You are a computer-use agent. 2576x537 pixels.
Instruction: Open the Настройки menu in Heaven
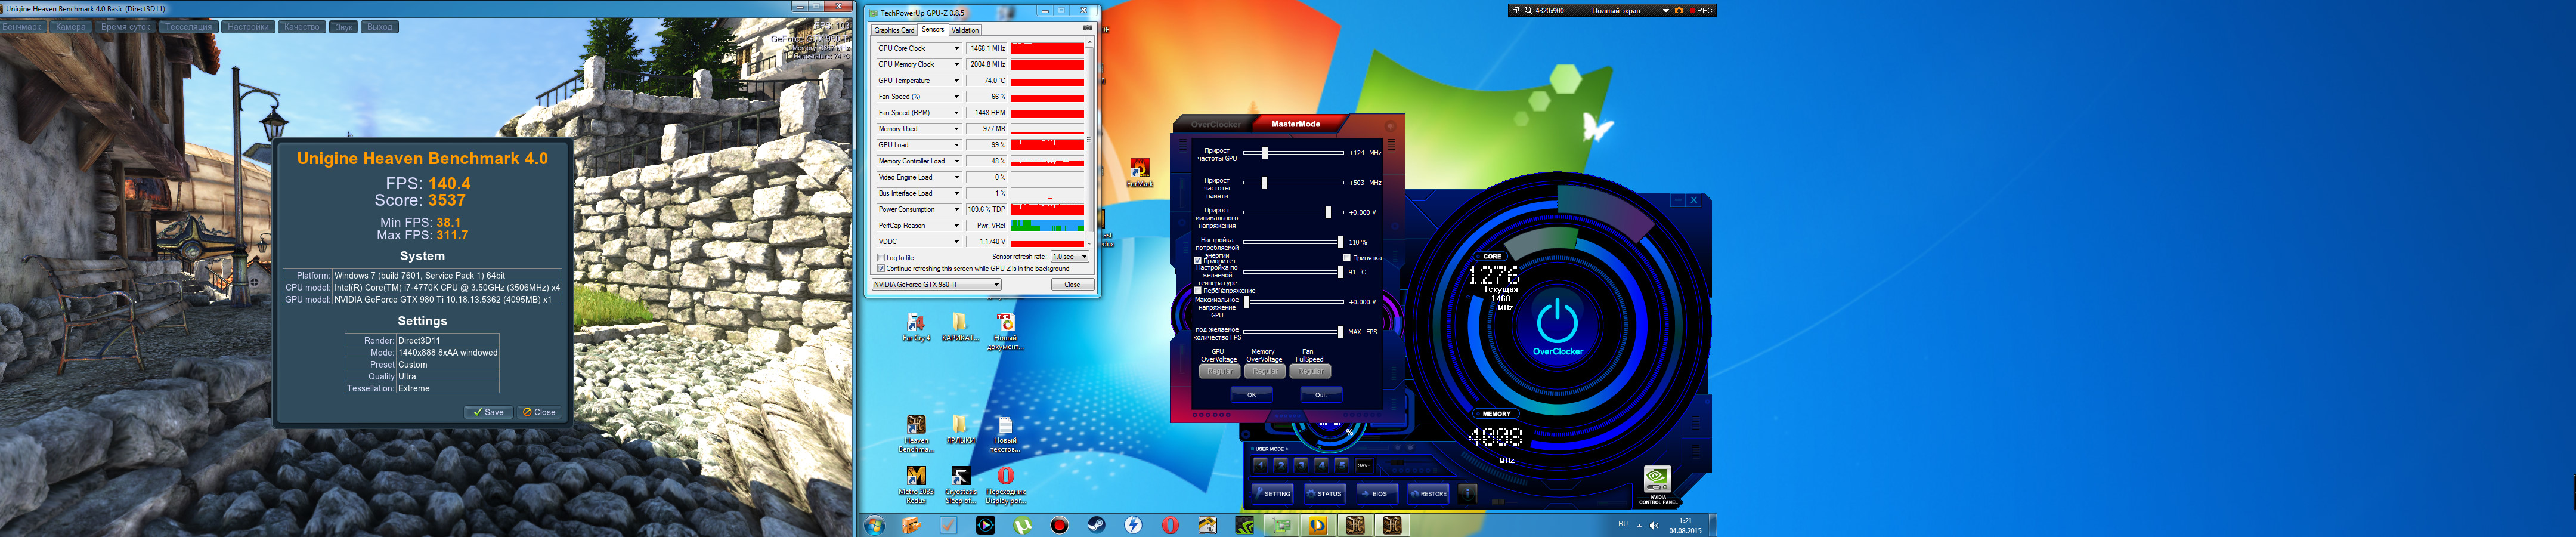point(248,27)
